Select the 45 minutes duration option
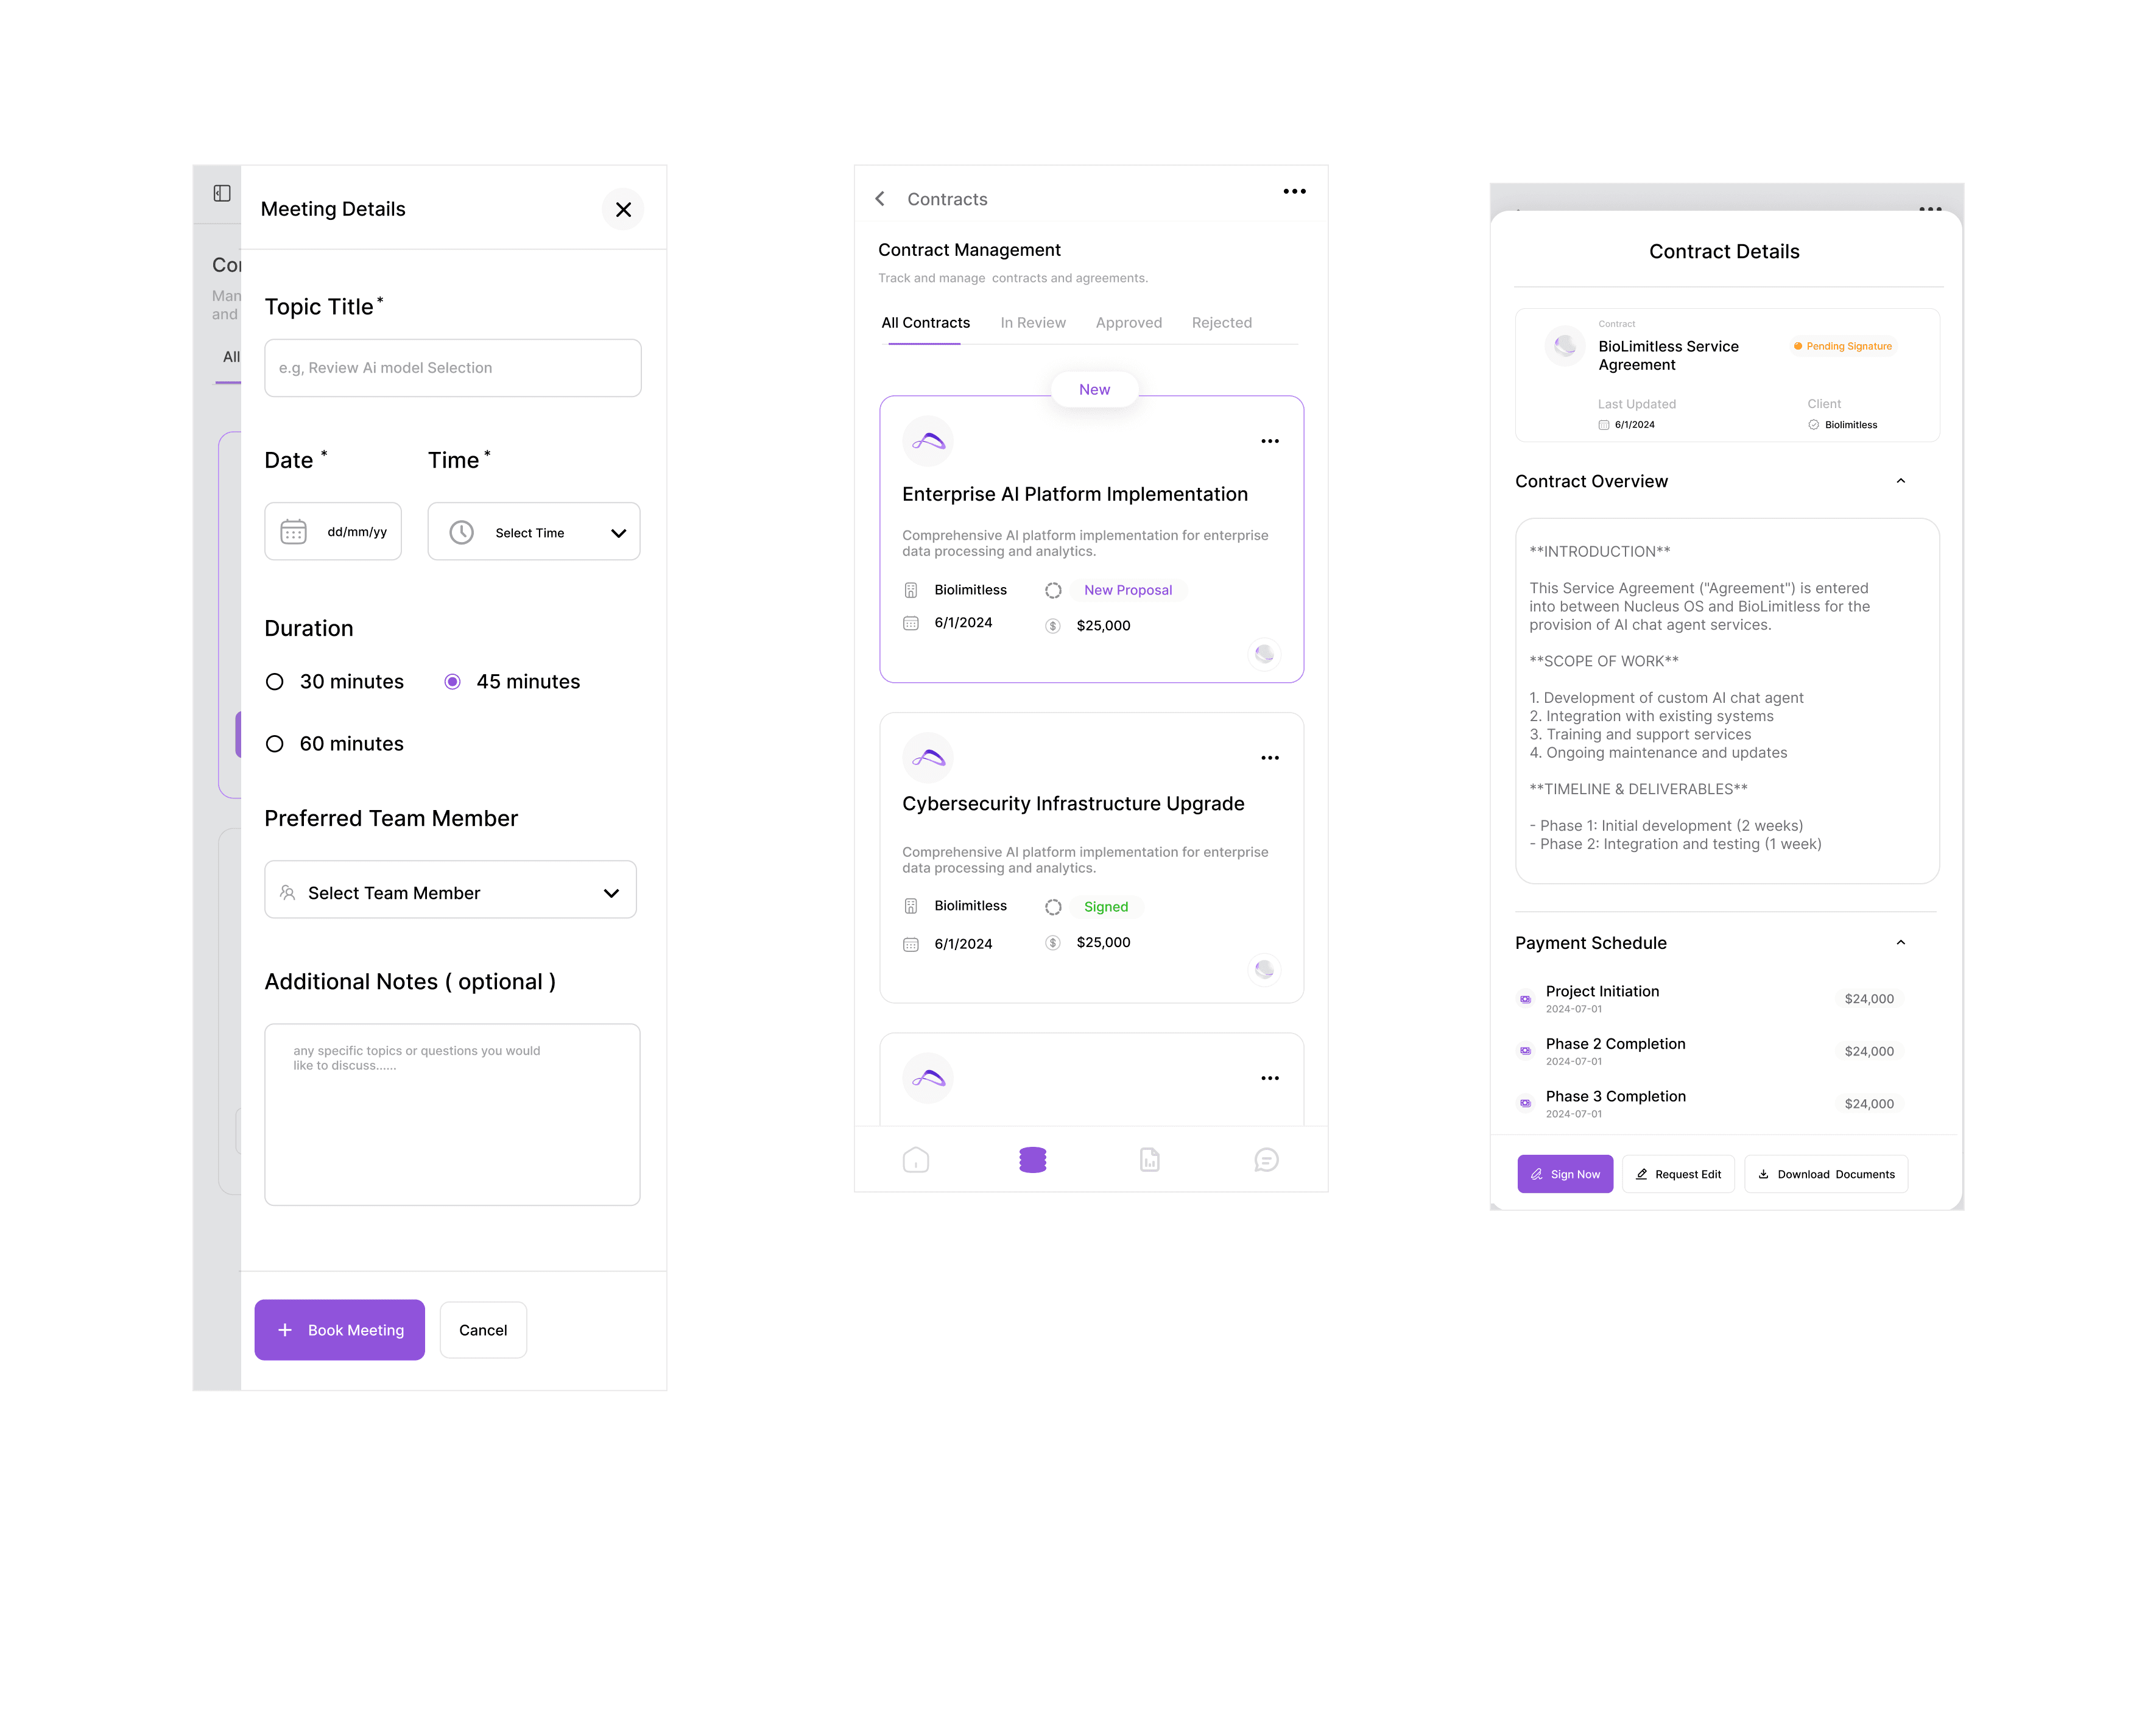This screenshot has width=2156, height=1709. 453,682
